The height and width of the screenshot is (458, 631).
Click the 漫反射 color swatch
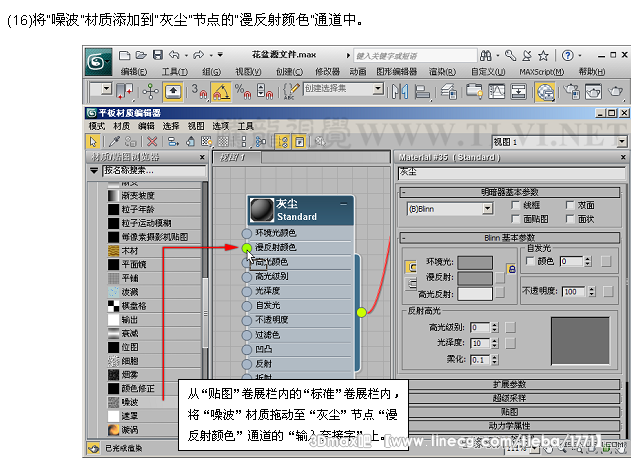click(x=475, y=278)
